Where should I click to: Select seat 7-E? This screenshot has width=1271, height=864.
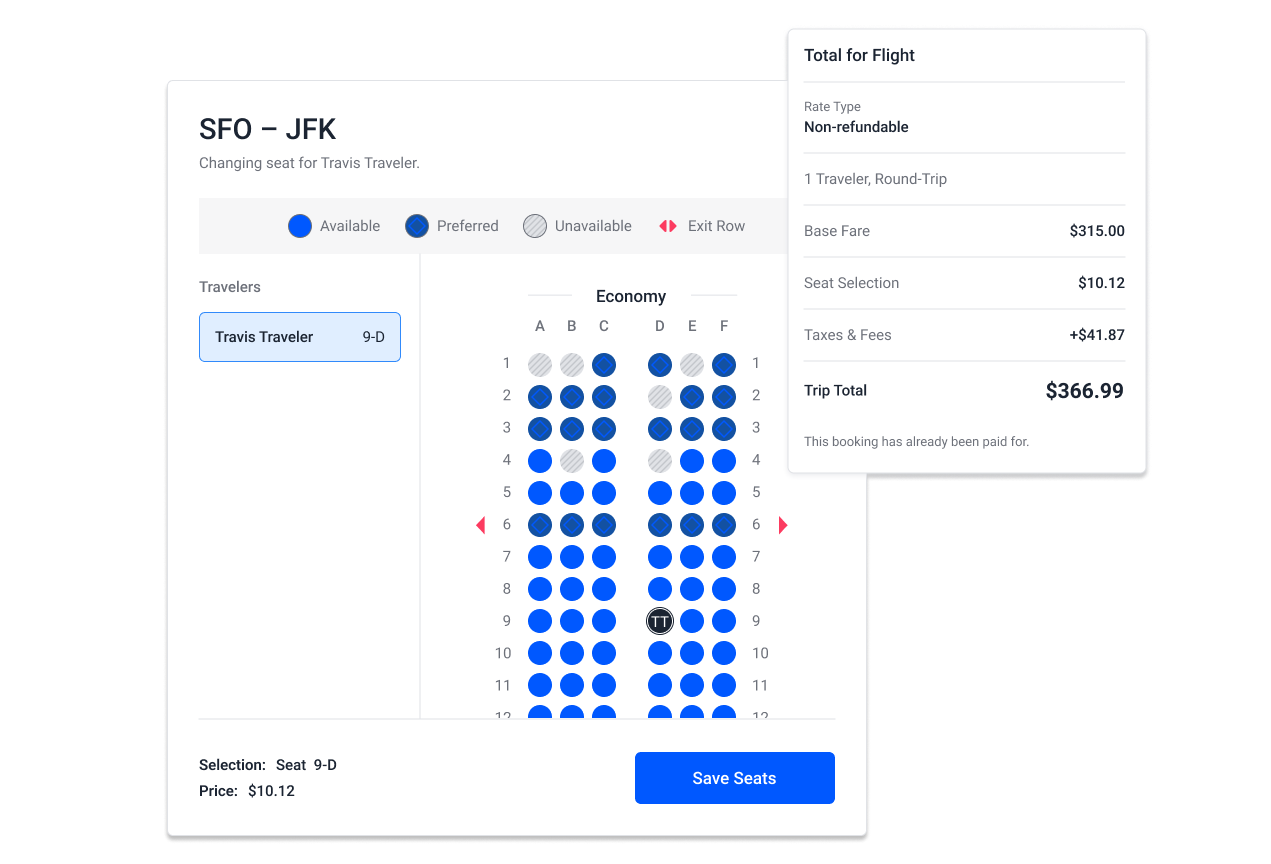pyautogui.click(x=692, y=557)
